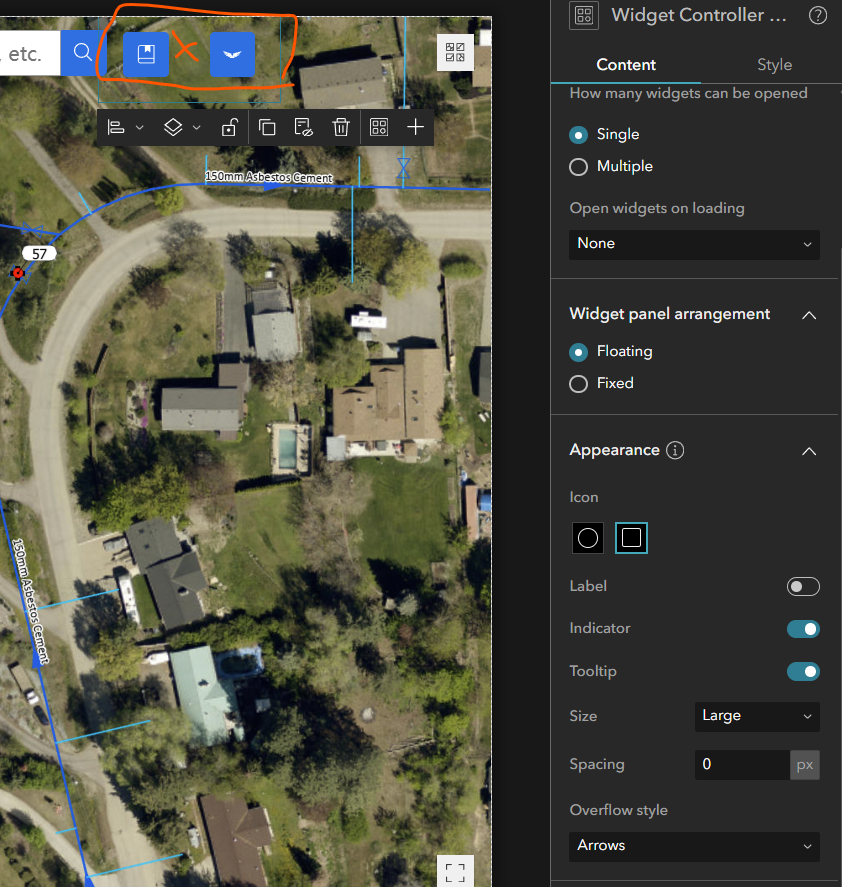Select the circular icon shape option
This screenshot has width=842, height=887.
pyautogui.click(x=587, y=537)
